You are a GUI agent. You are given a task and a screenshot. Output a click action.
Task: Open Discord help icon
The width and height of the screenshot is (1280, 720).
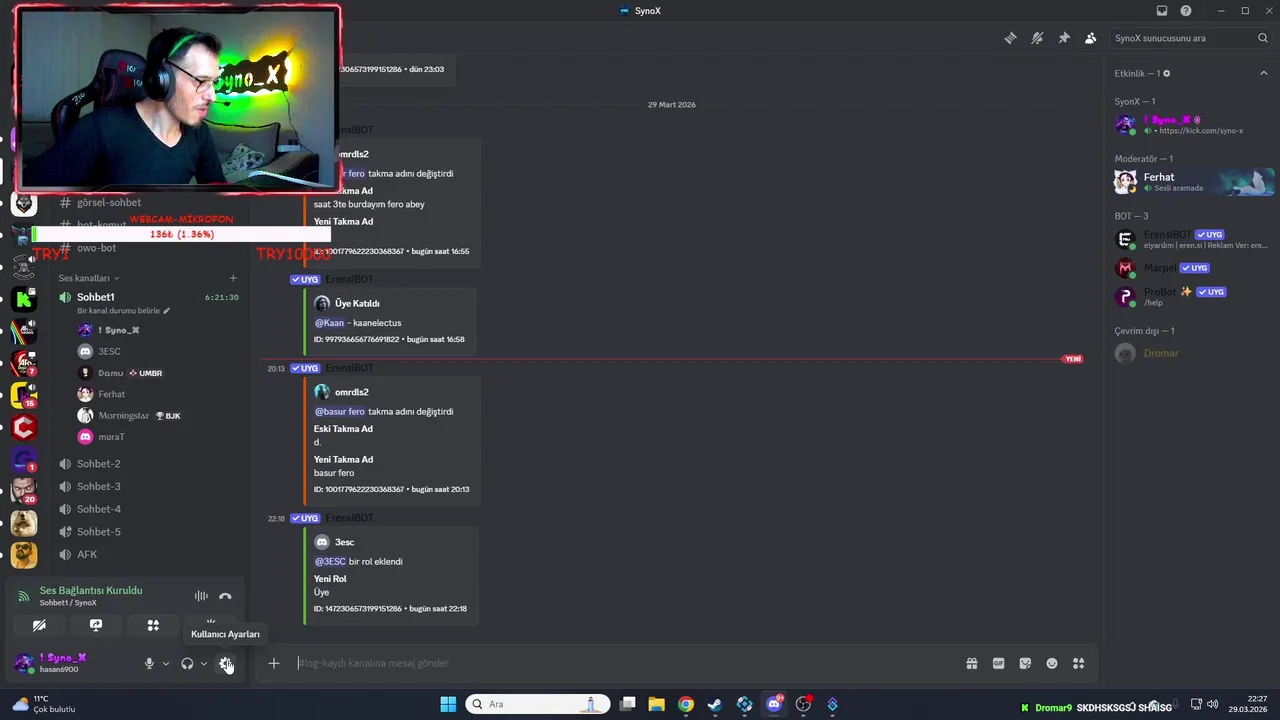(1186, 11)
